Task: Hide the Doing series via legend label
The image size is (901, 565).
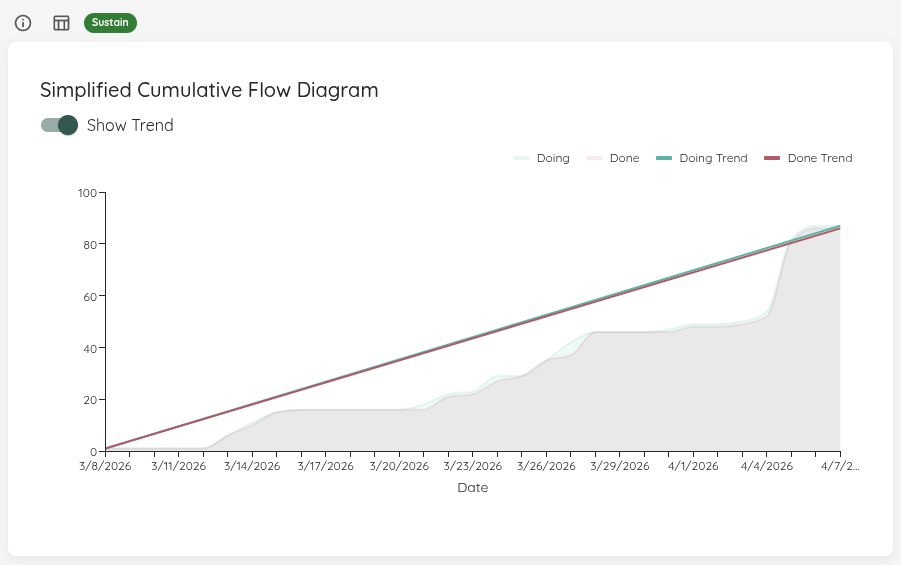Action: coord(553,158)
